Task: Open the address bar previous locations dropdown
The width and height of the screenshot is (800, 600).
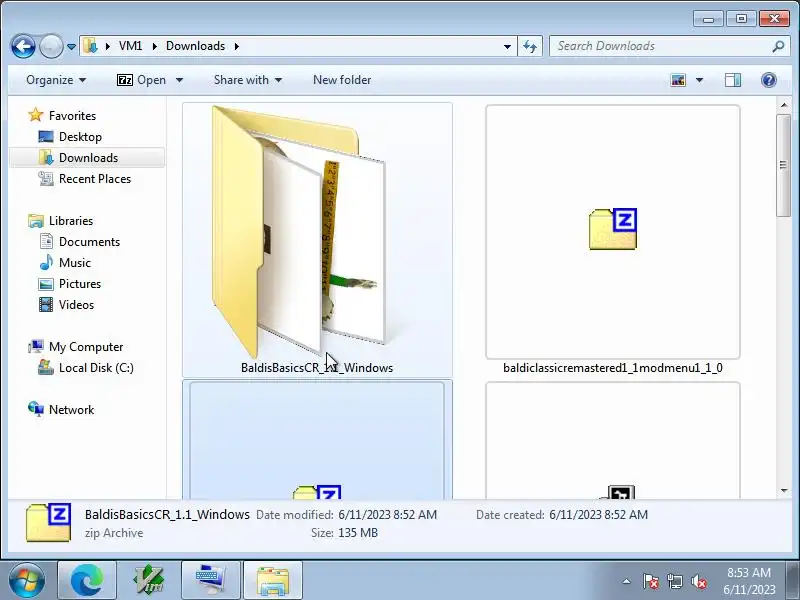Action: point(507,46)
